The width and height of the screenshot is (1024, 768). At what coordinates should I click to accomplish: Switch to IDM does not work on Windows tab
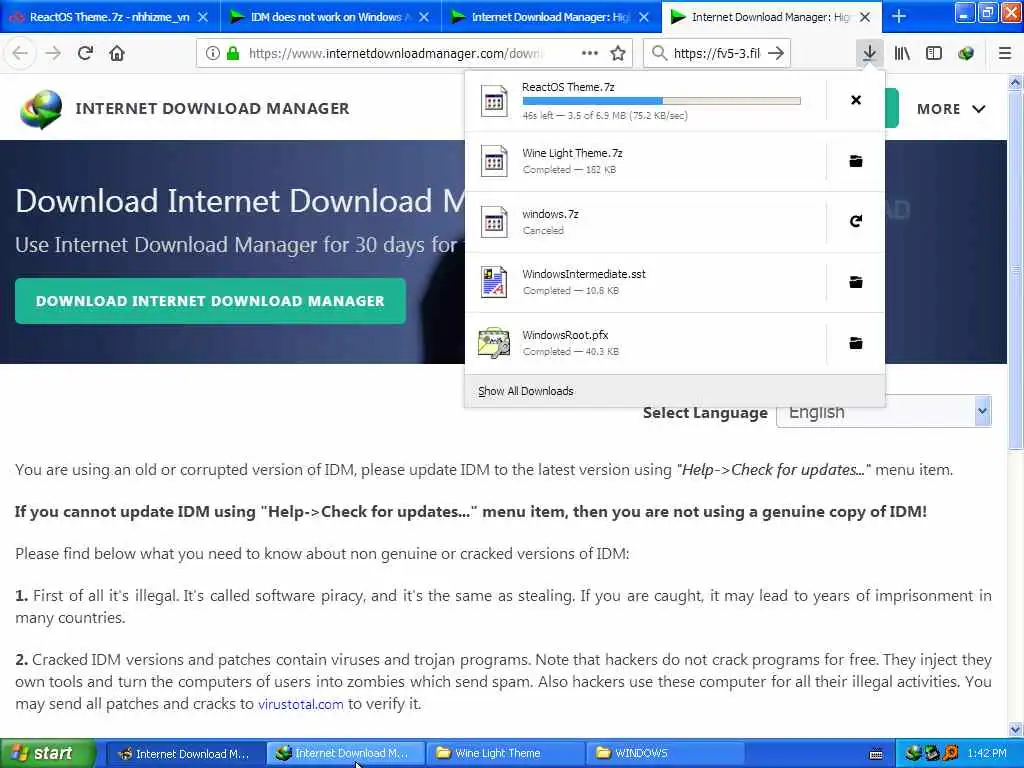[330, 17]
